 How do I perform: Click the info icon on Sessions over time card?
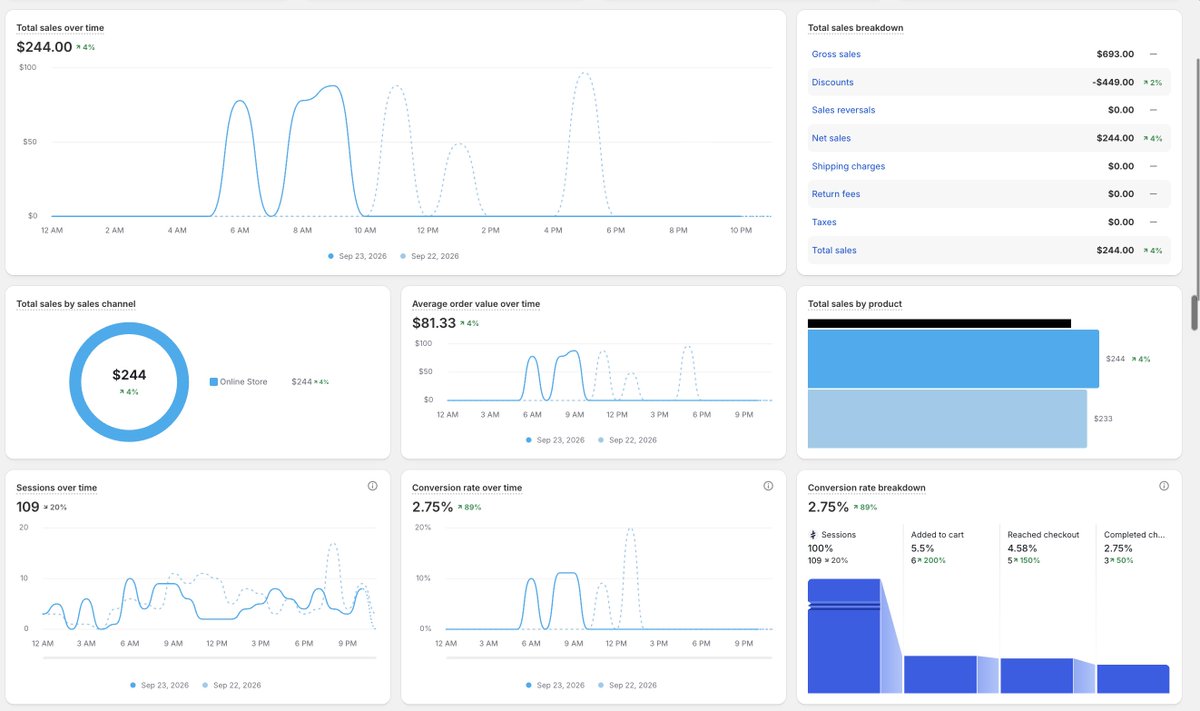tap(372, 486)
